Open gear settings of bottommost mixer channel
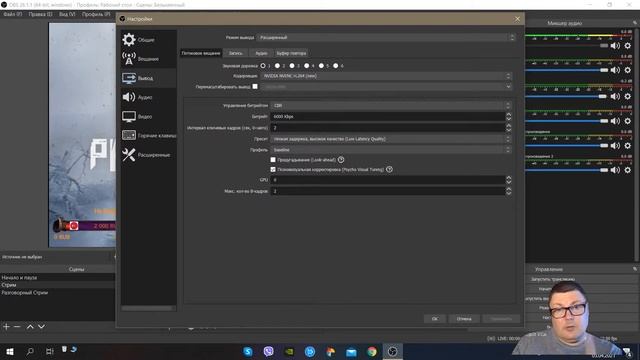 click(628, 170)
